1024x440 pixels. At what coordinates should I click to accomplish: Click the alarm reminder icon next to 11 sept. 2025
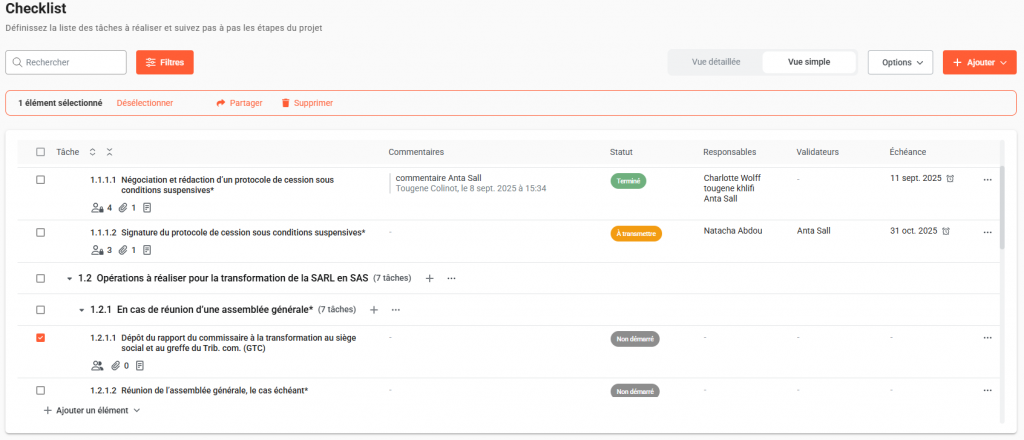click(x=949, y=179)
